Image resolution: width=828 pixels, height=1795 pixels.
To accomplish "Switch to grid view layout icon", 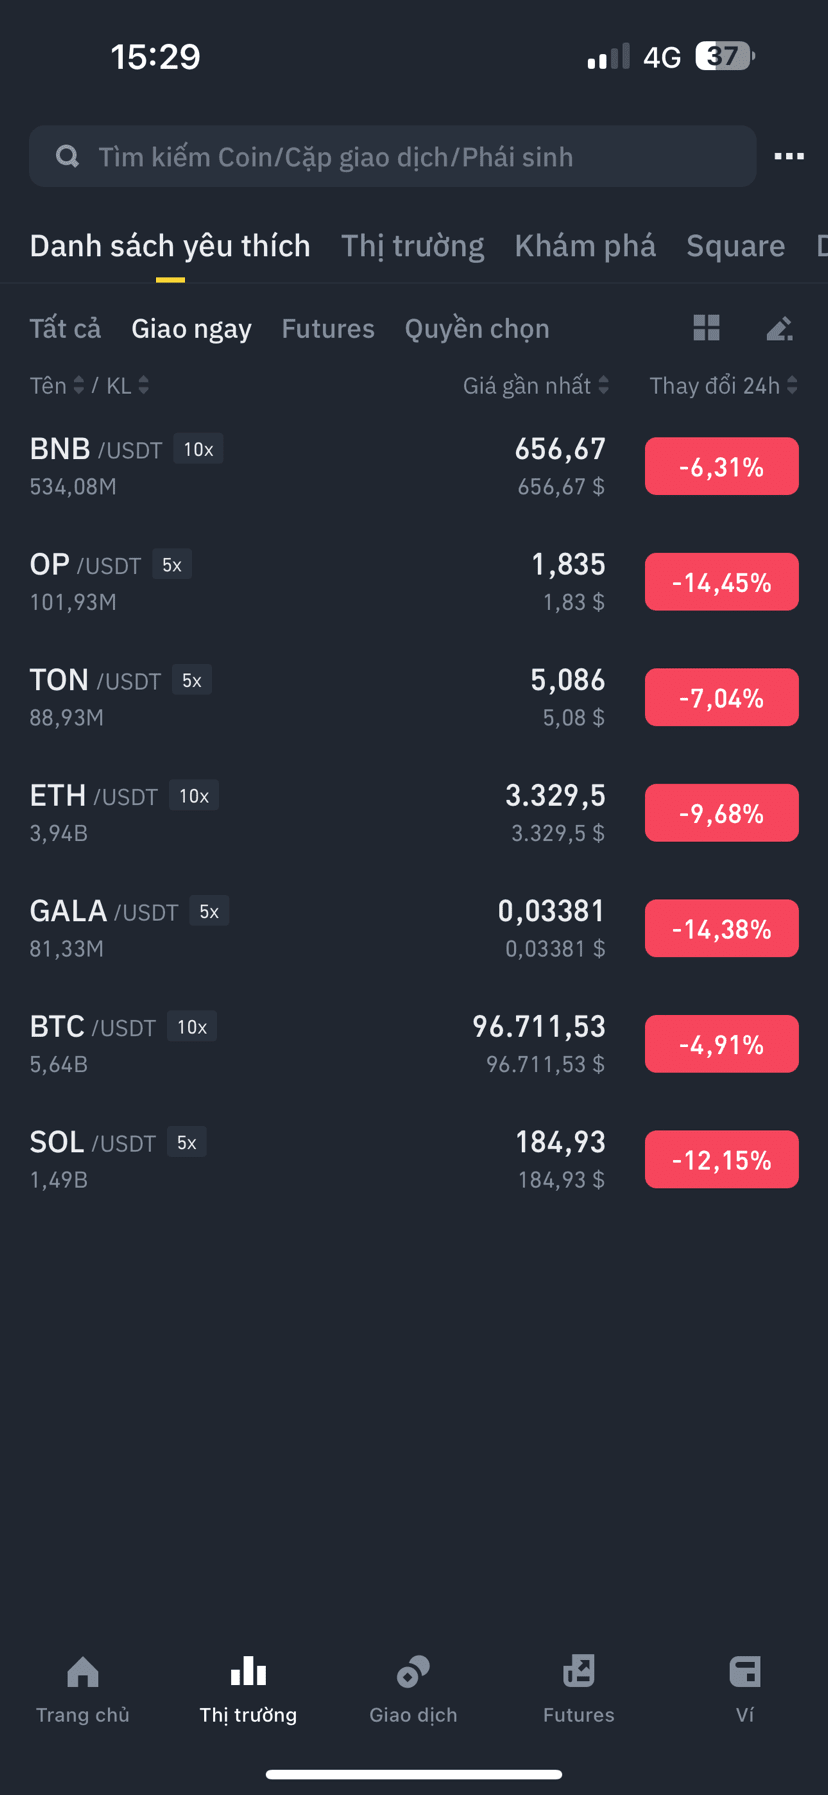I will coord(706,328).
